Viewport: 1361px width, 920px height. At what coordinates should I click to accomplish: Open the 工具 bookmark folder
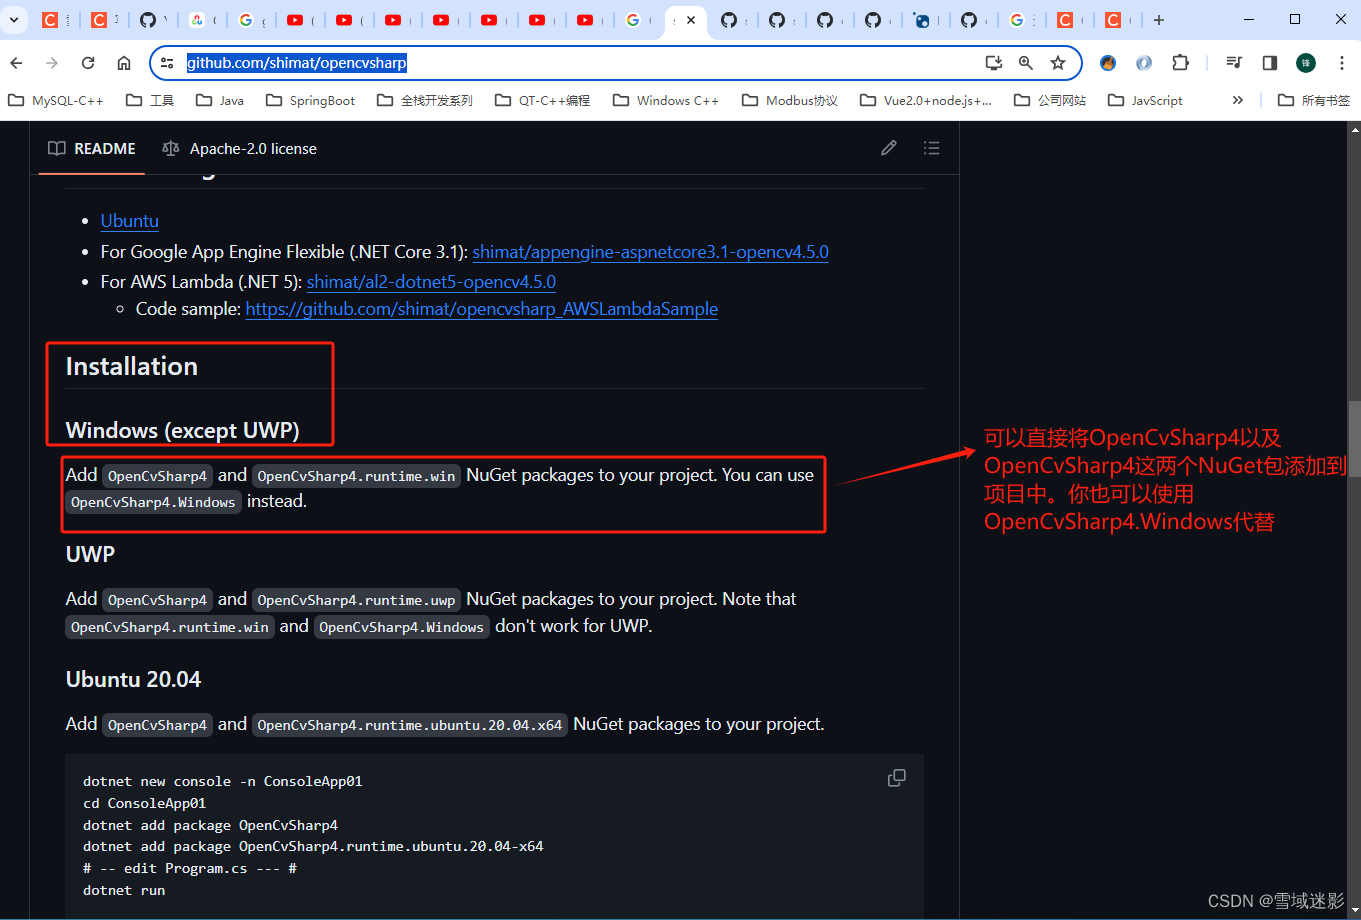coord(150,100)
